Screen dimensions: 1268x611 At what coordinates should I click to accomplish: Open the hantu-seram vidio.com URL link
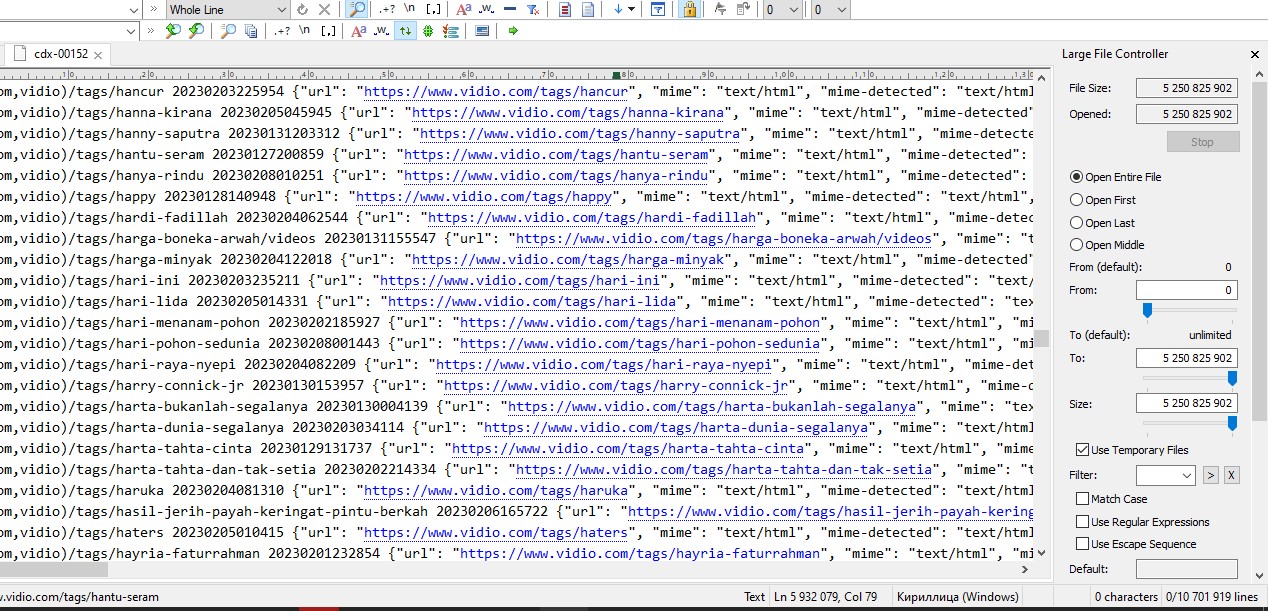pyautogui.click(x=556, y=155)
